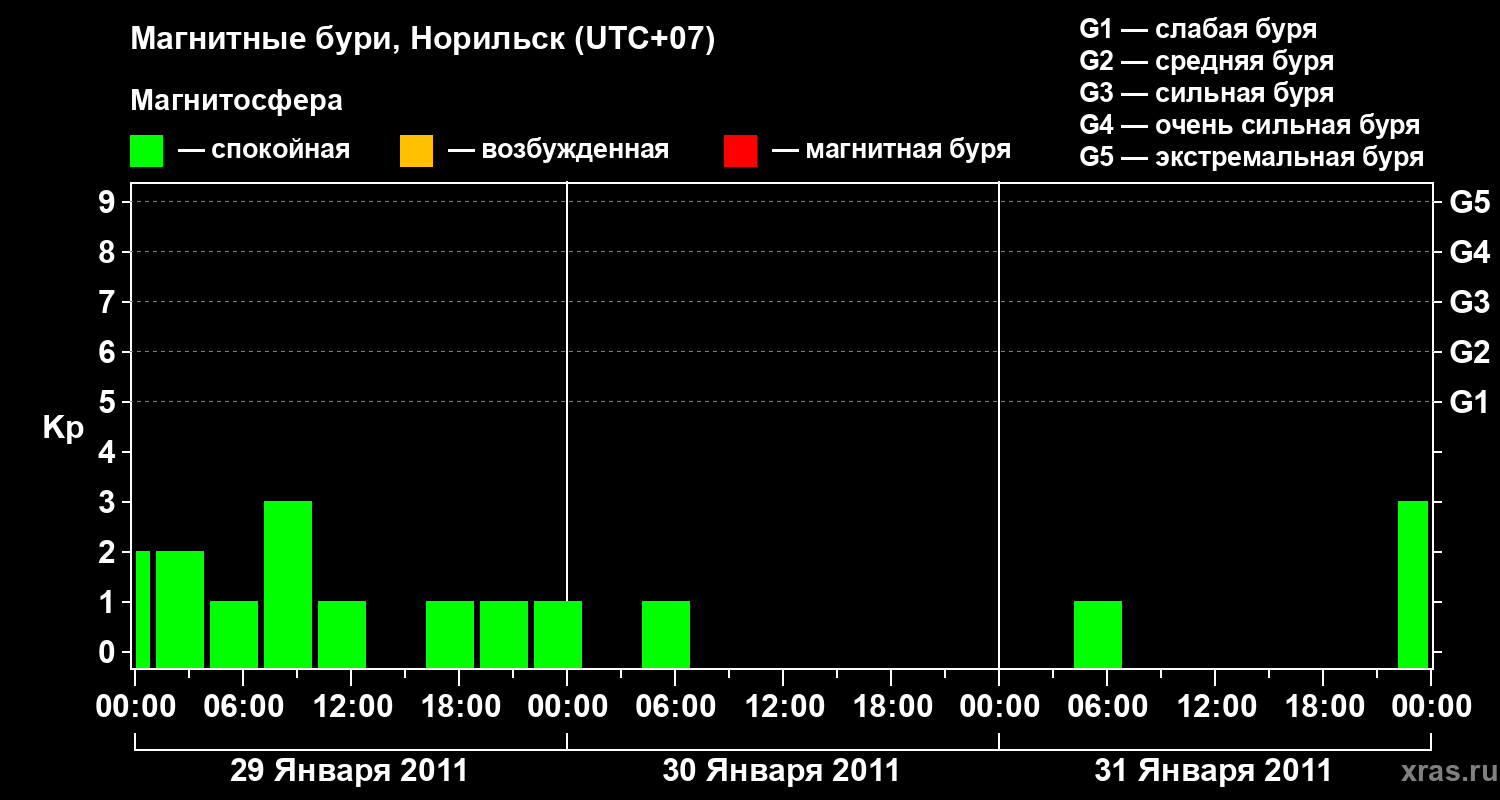Select the G4 — очень сильная буря description
Image resolution: width=1500 pixels, height=800 pixels.
1249,126
